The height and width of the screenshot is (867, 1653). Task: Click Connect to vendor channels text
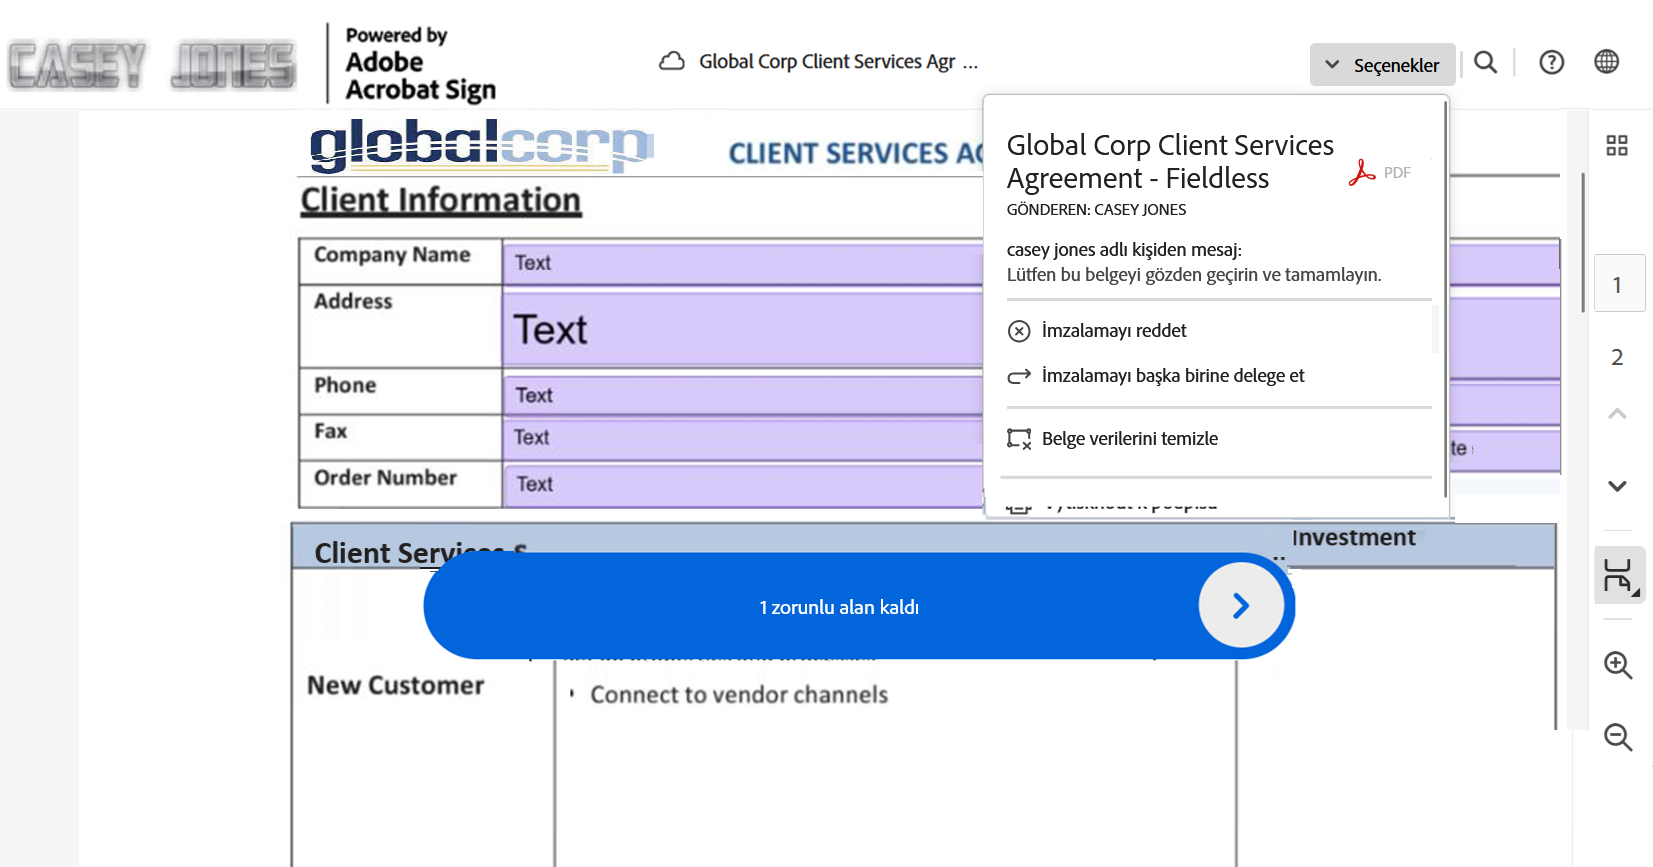pos(739,695)
